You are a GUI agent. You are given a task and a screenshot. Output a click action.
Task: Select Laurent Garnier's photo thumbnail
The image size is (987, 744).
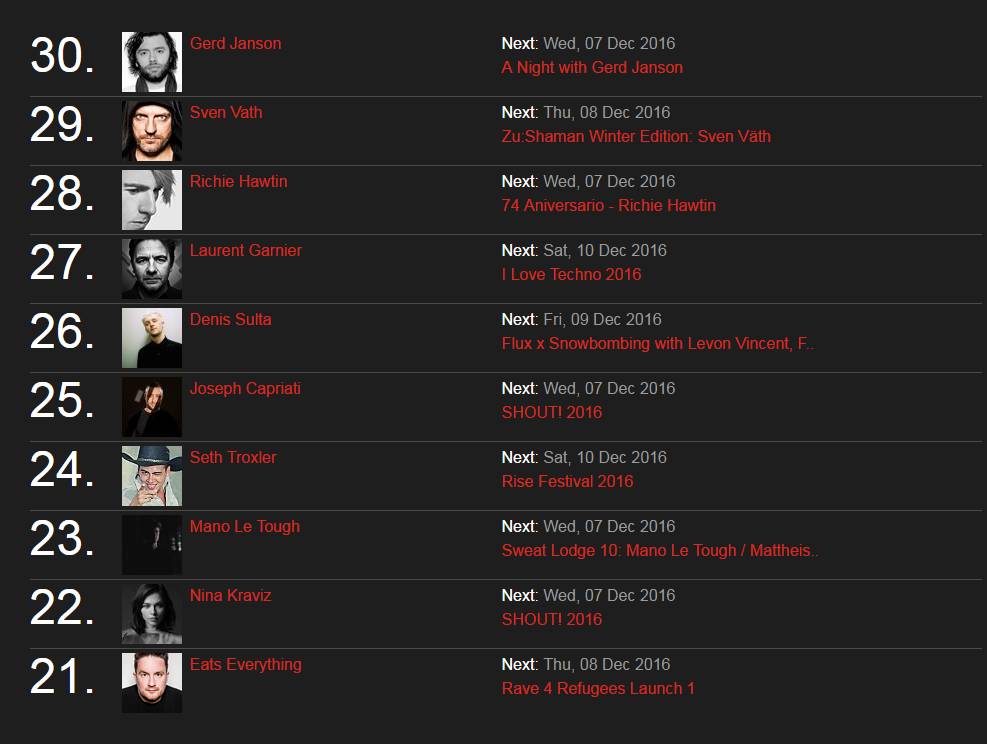(x=152, y=269)
